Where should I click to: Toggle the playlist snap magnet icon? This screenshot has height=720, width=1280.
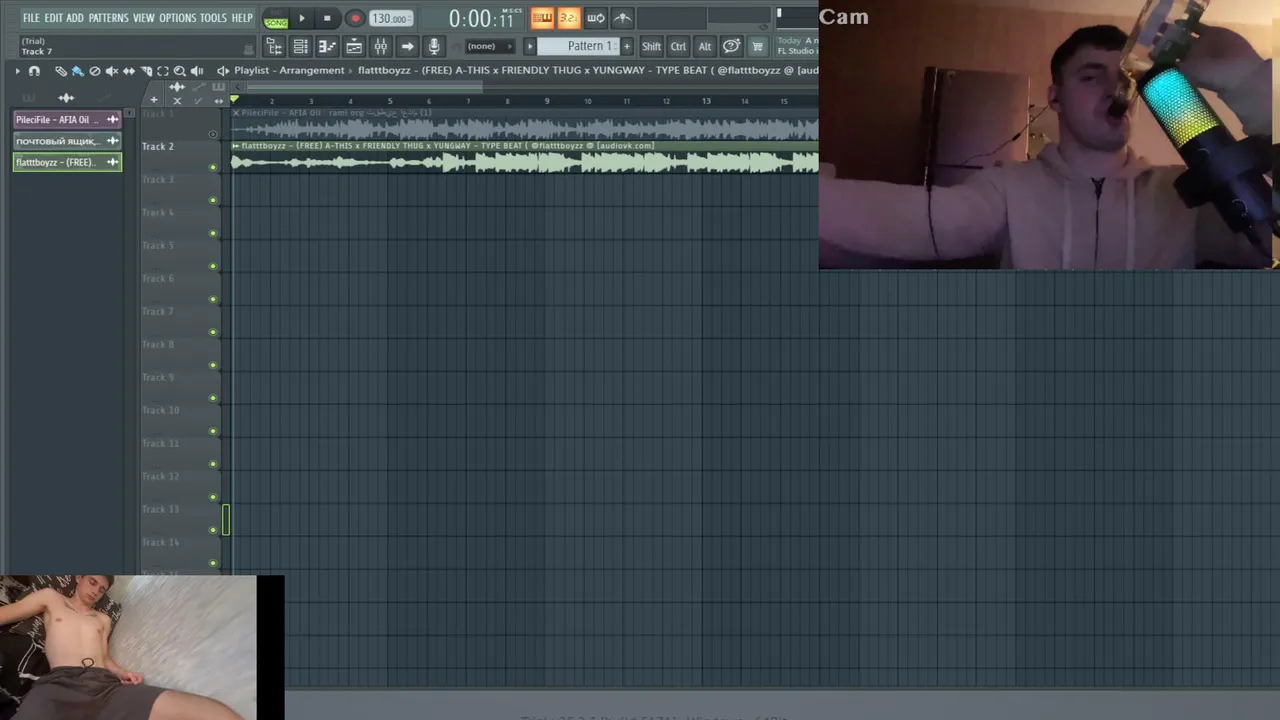coord(34,71)
